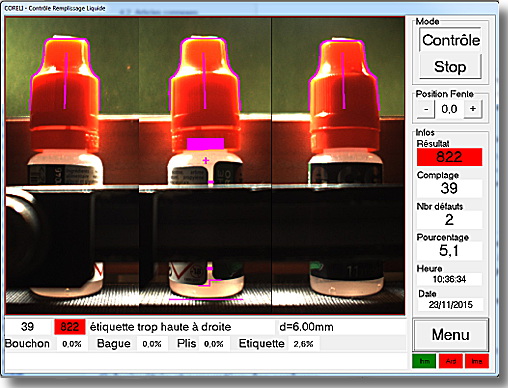Image resolution: width=508 pixels, height=388 pixels.
Task: Click the Bouchon 0,0% percentage value
Action: (72, 344)
